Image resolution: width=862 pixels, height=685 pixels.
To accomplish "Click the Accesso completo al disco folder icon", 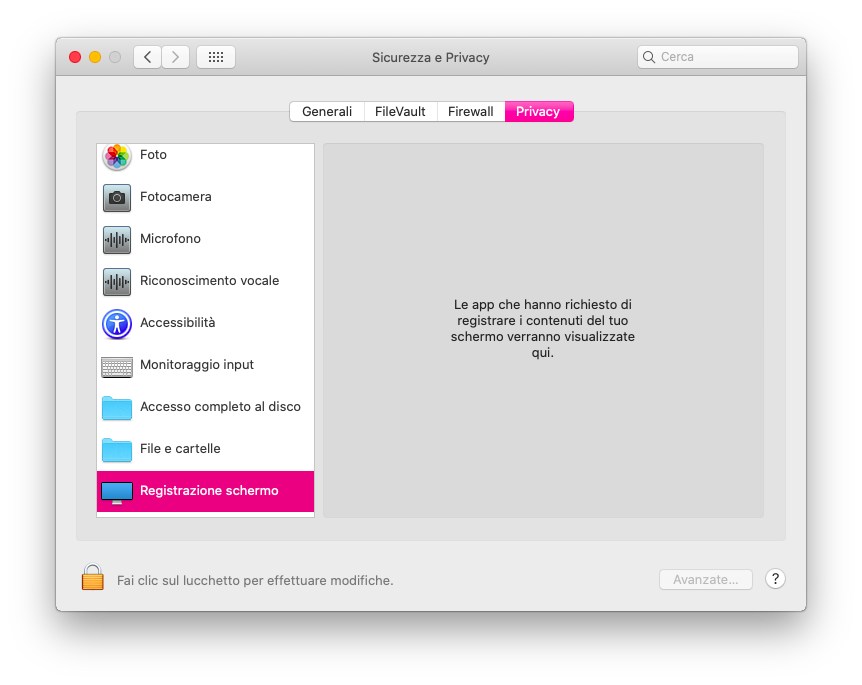I will (117, 408).
